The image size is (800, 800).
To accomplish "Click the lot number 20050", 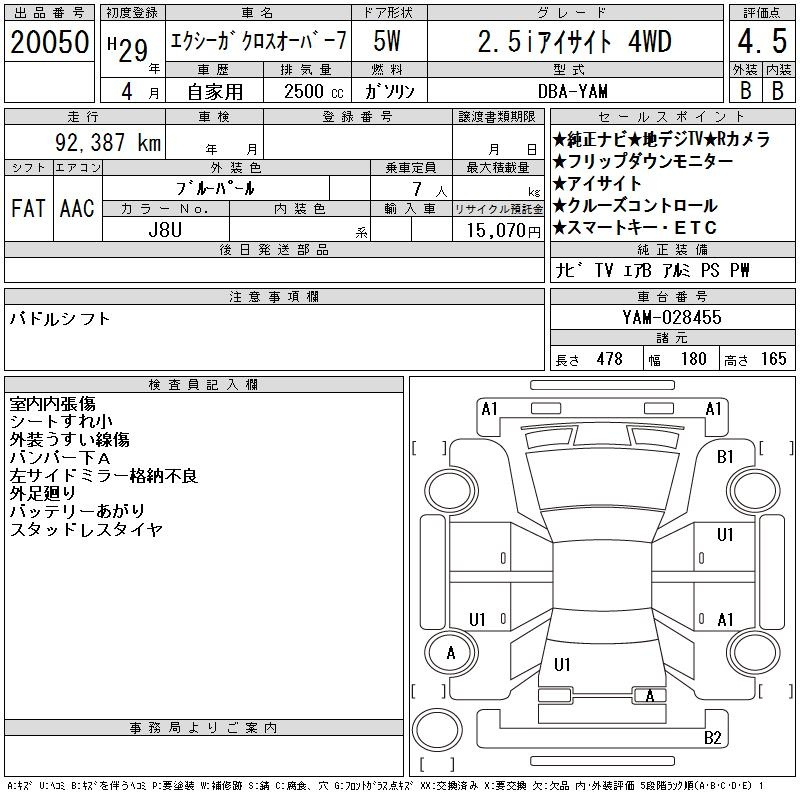I will click(49, 42).
